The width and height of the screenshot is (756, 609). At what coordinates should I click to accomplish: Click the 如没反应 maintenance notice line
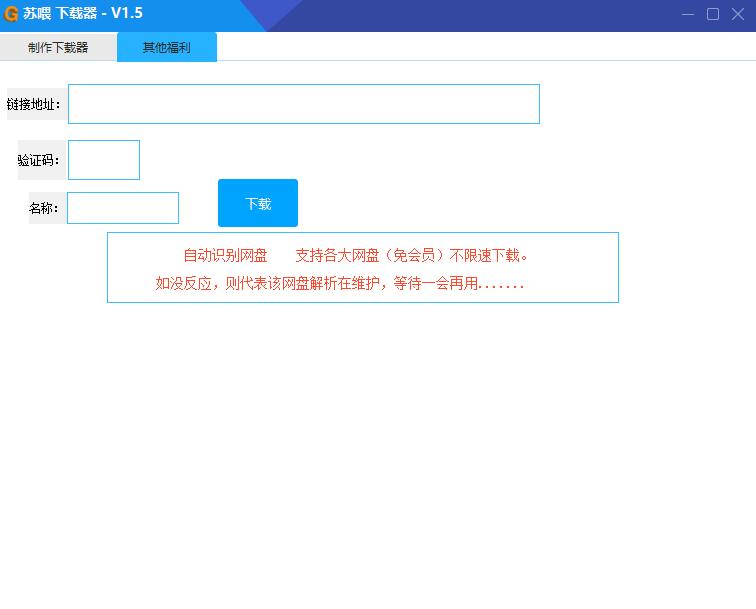[x=339, y=283]
